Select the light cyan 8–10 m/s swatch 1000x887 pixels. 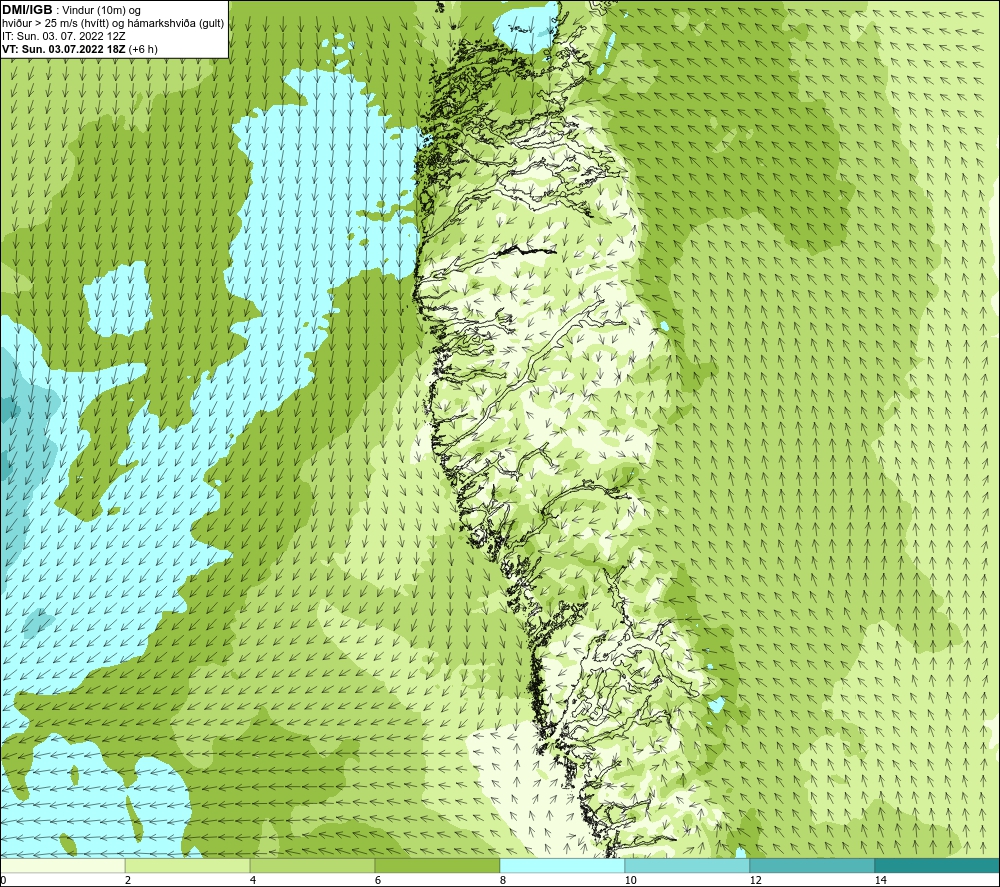pos(562,865)
